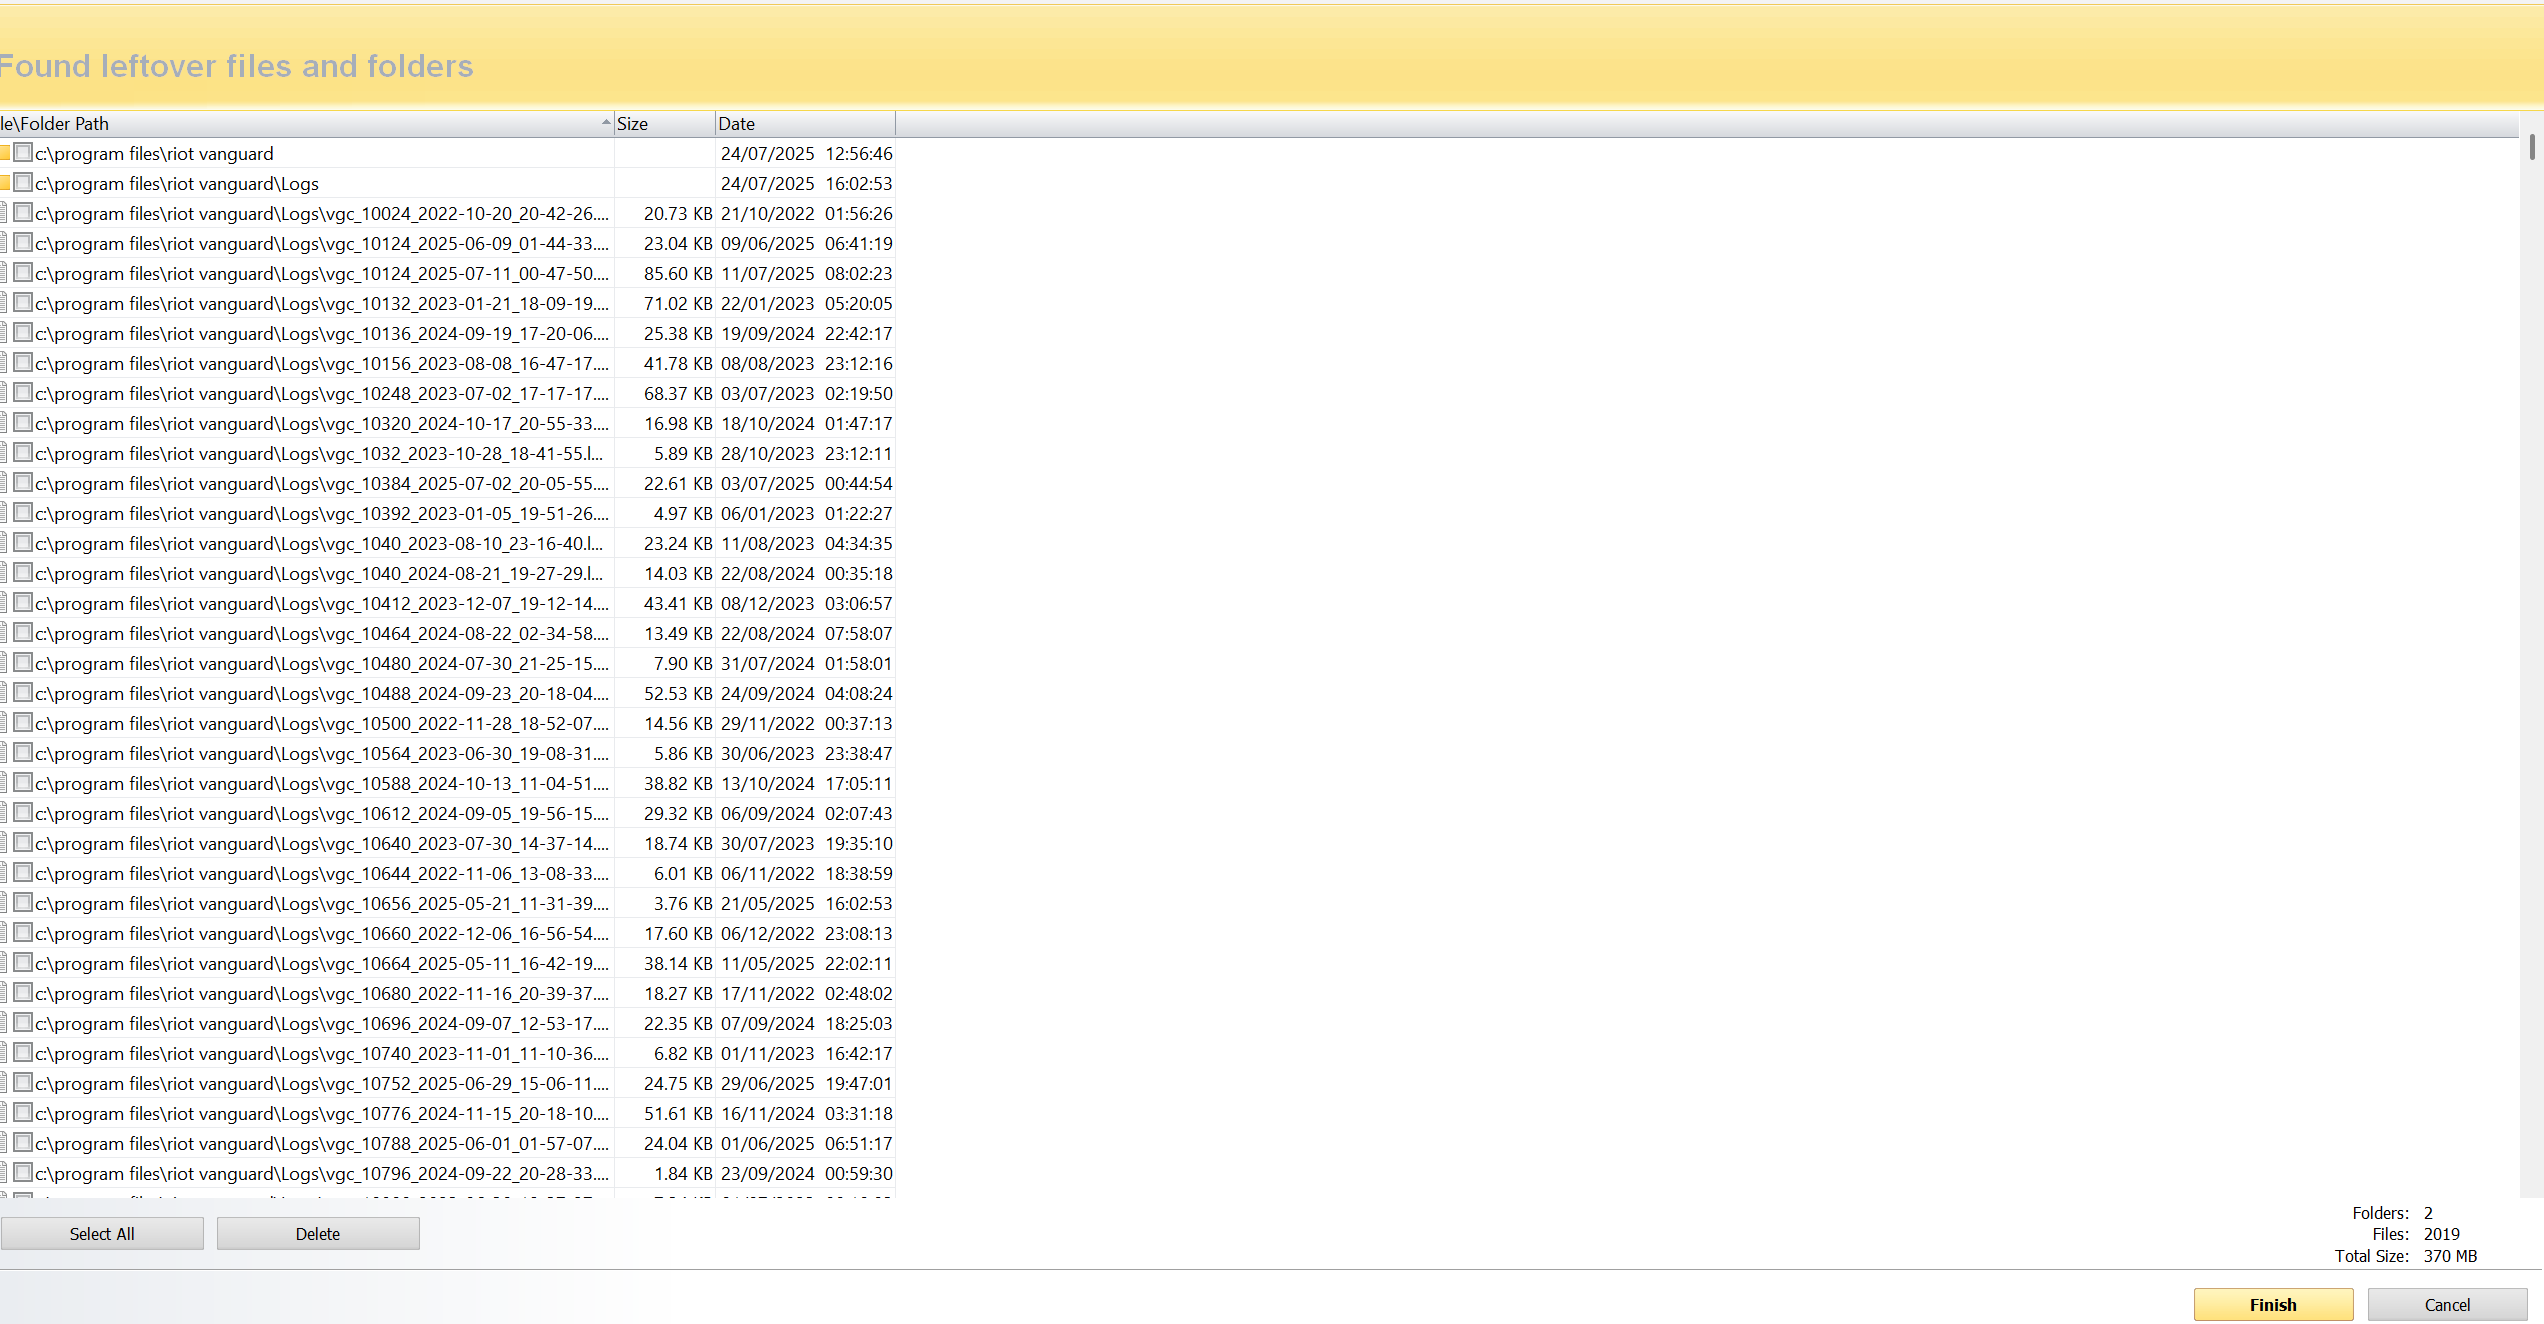Select row vgc_10740_2023-11-01_11-10-36
Viewport: 2544px width, 1324px height.
tap(447, 1053)
